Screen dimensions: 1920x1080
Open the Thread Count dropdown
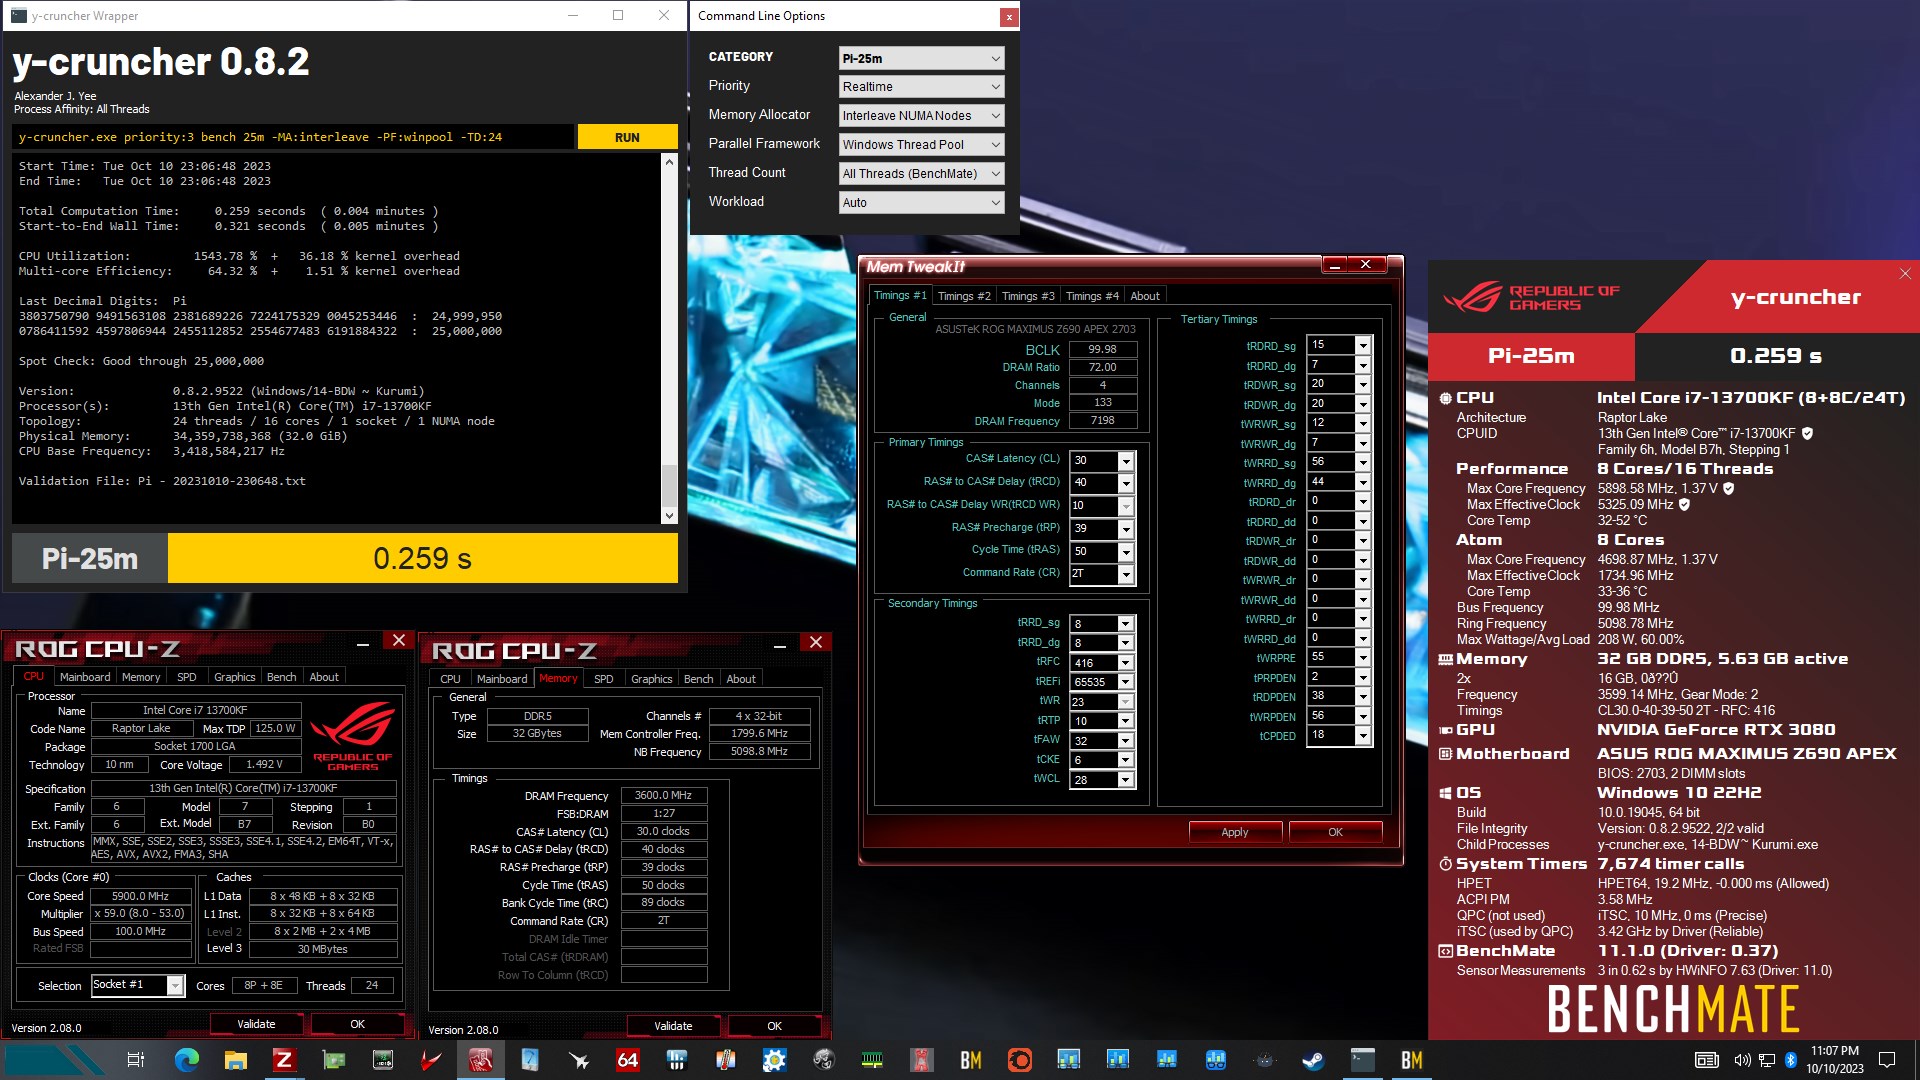coord(921,174)
